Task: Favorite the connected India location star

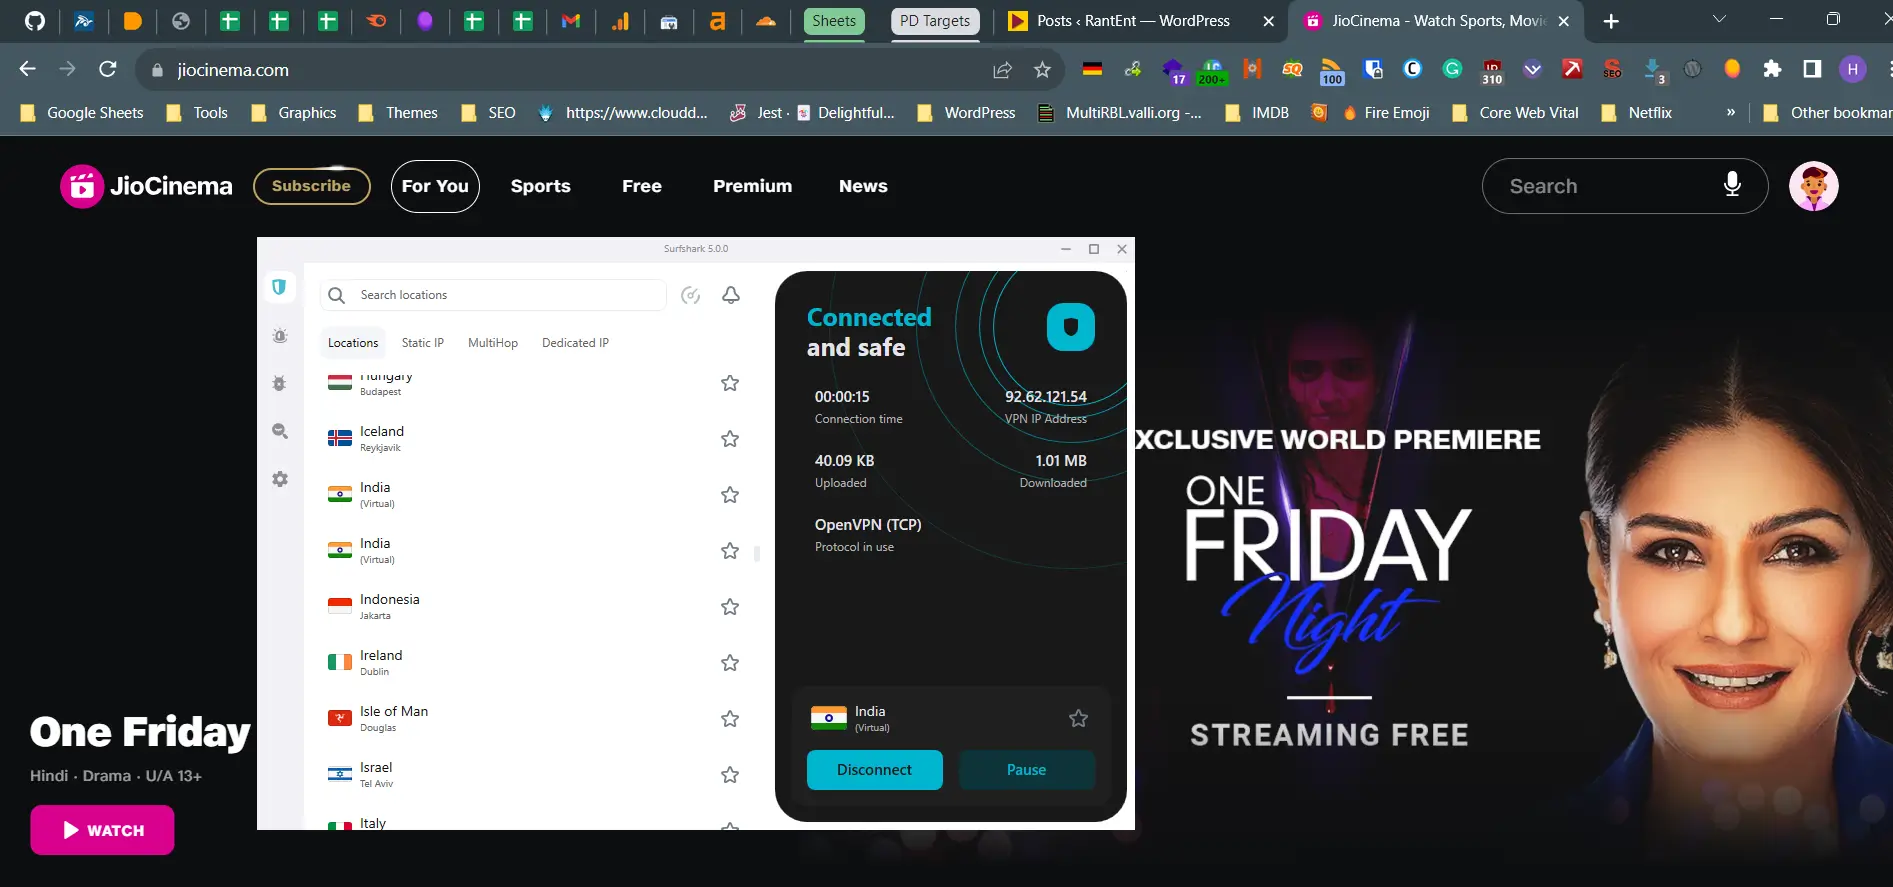Action: click(x=1078, y=718)
